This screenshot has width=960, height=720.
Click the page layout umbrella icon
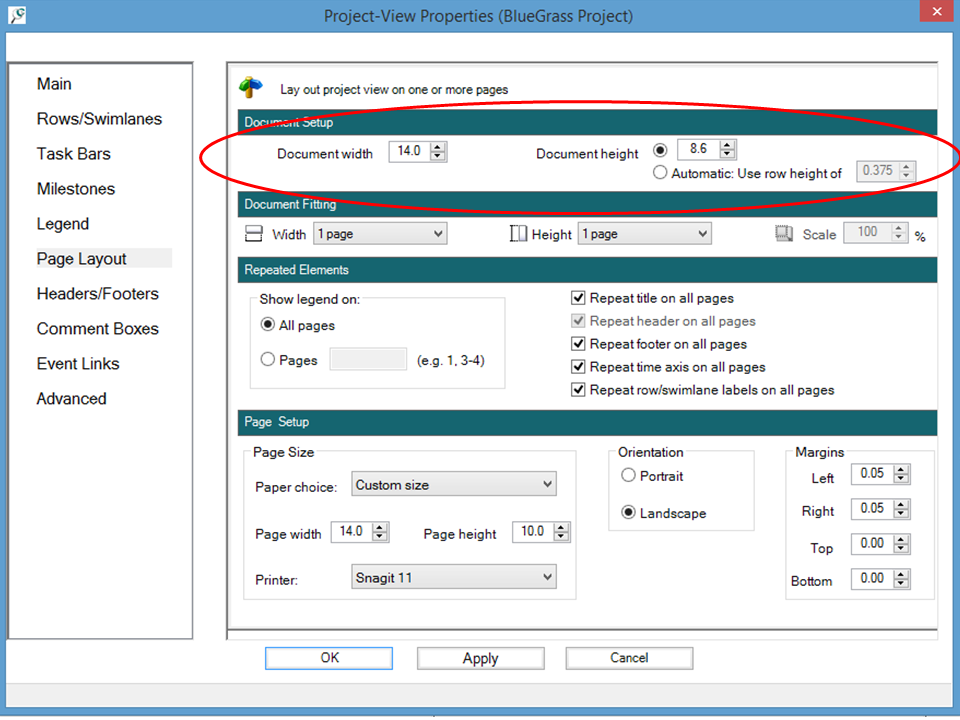250,88
